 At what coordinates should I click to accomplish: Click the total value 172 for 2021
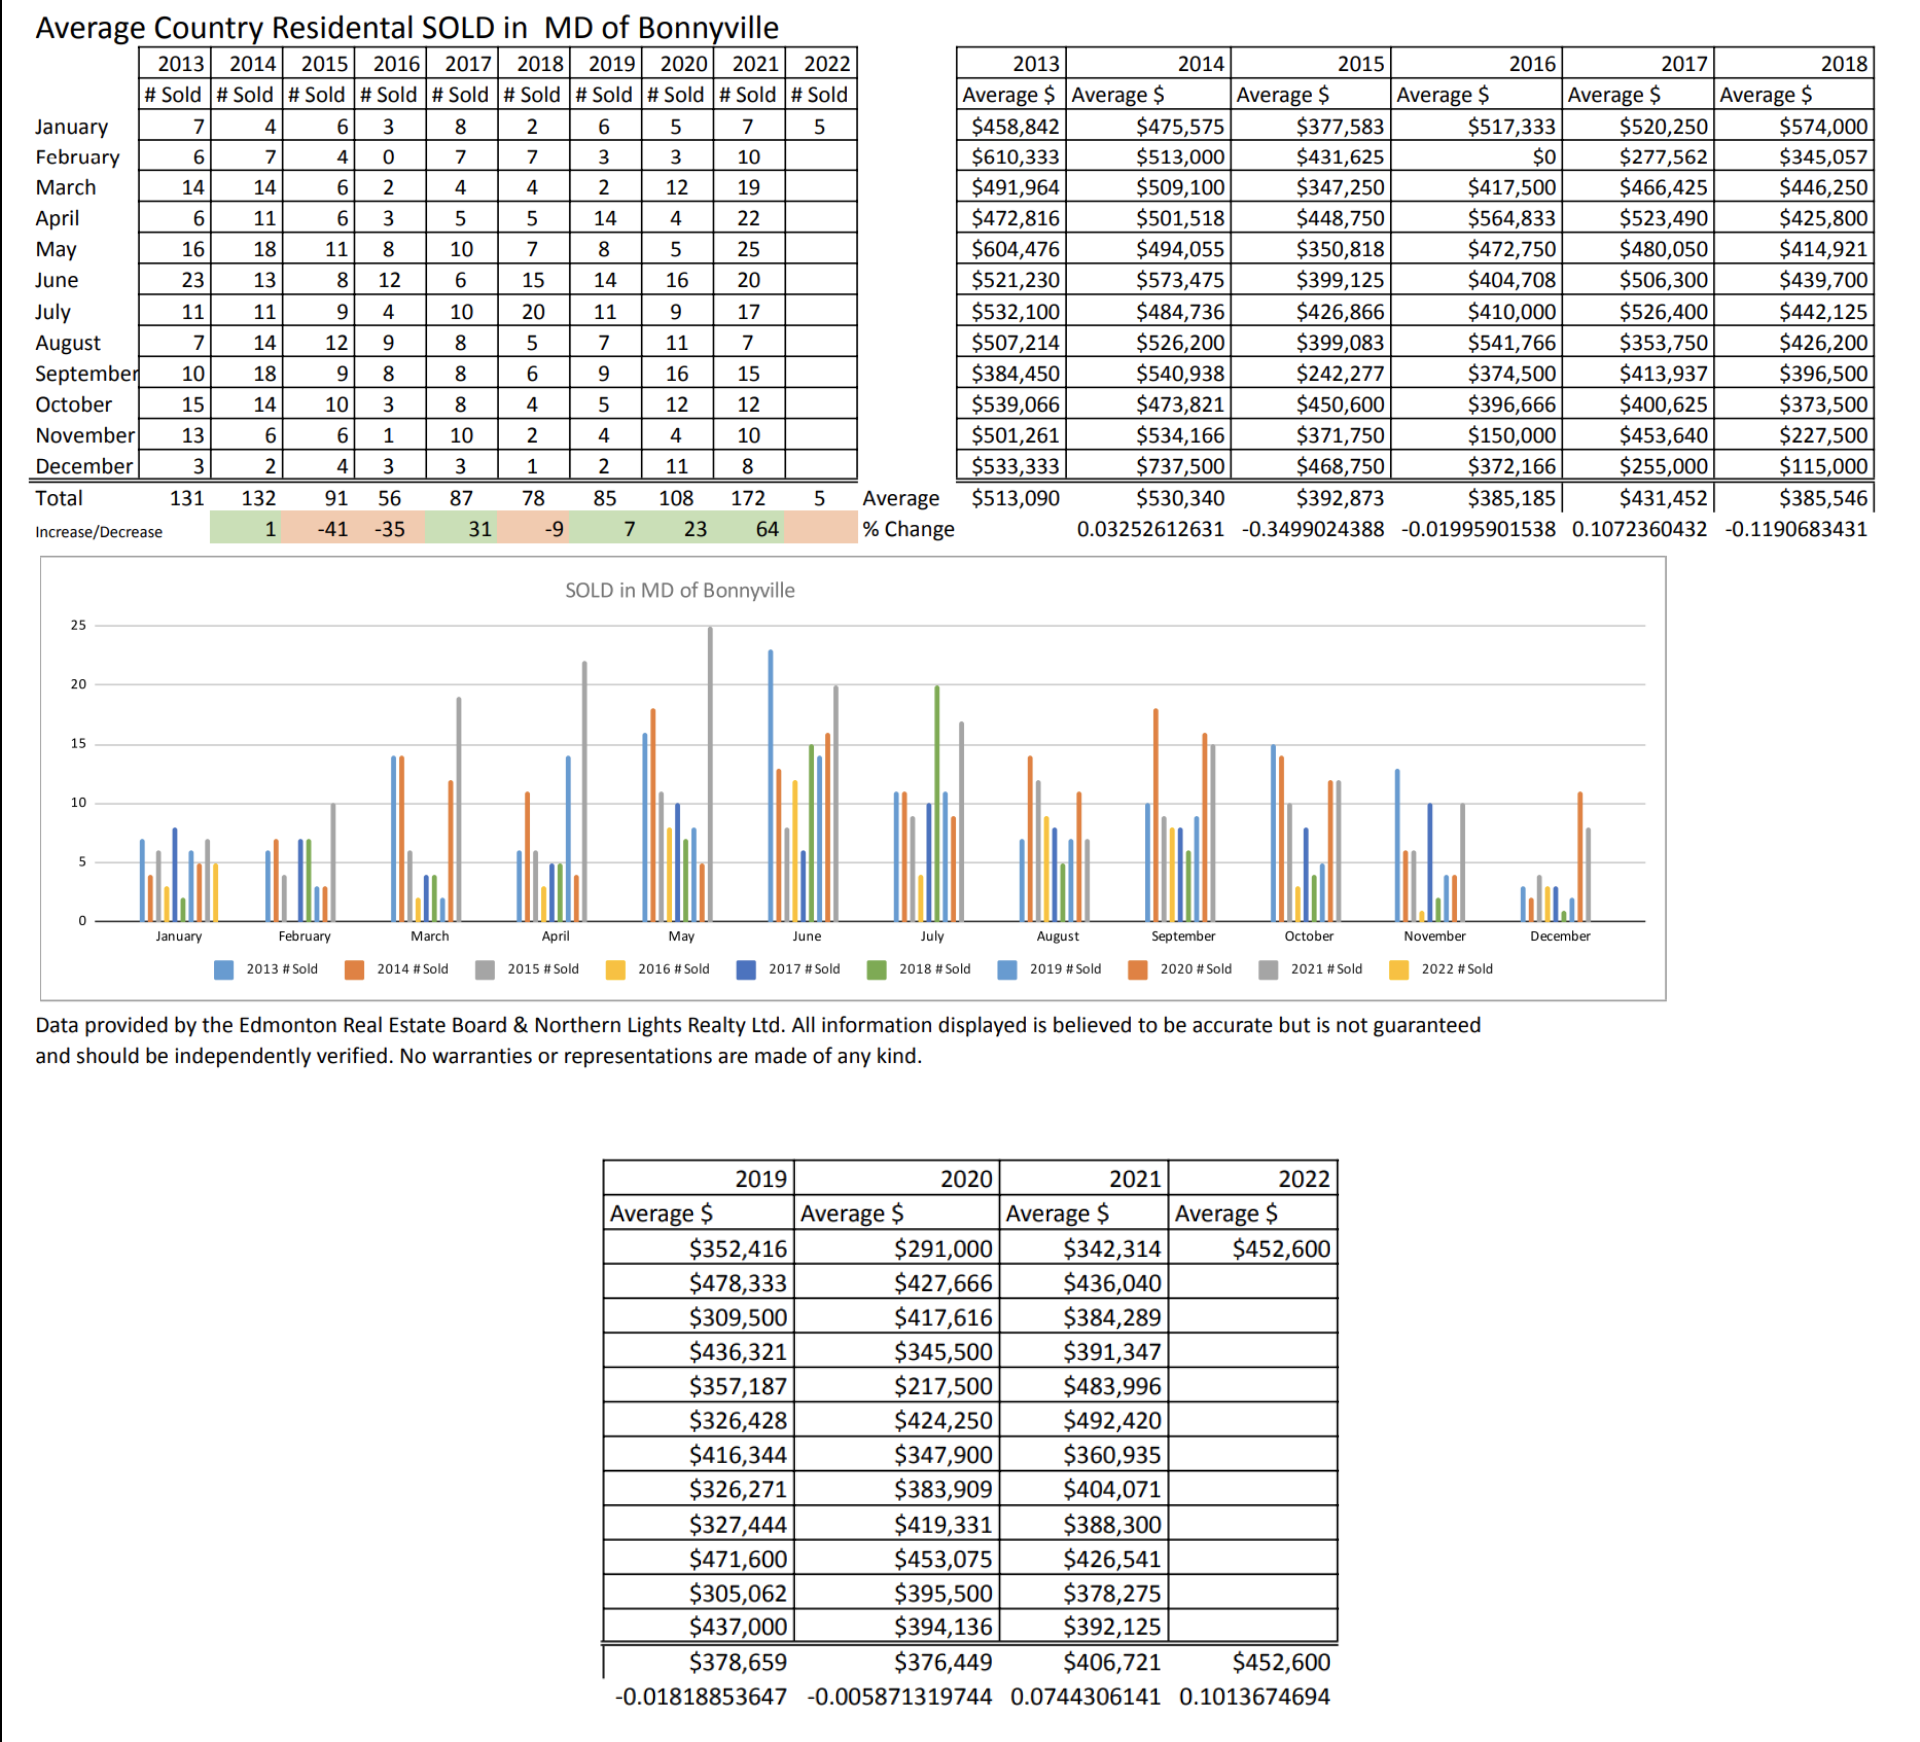click(x=748, y=498)
